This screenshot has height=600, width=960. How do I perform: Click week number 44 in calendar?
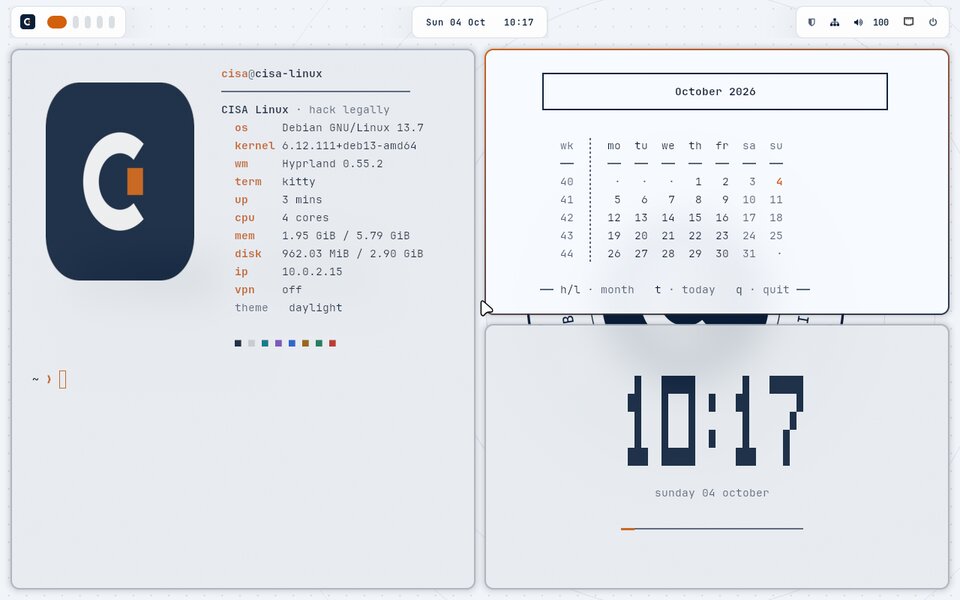click(x=567, y=253)
